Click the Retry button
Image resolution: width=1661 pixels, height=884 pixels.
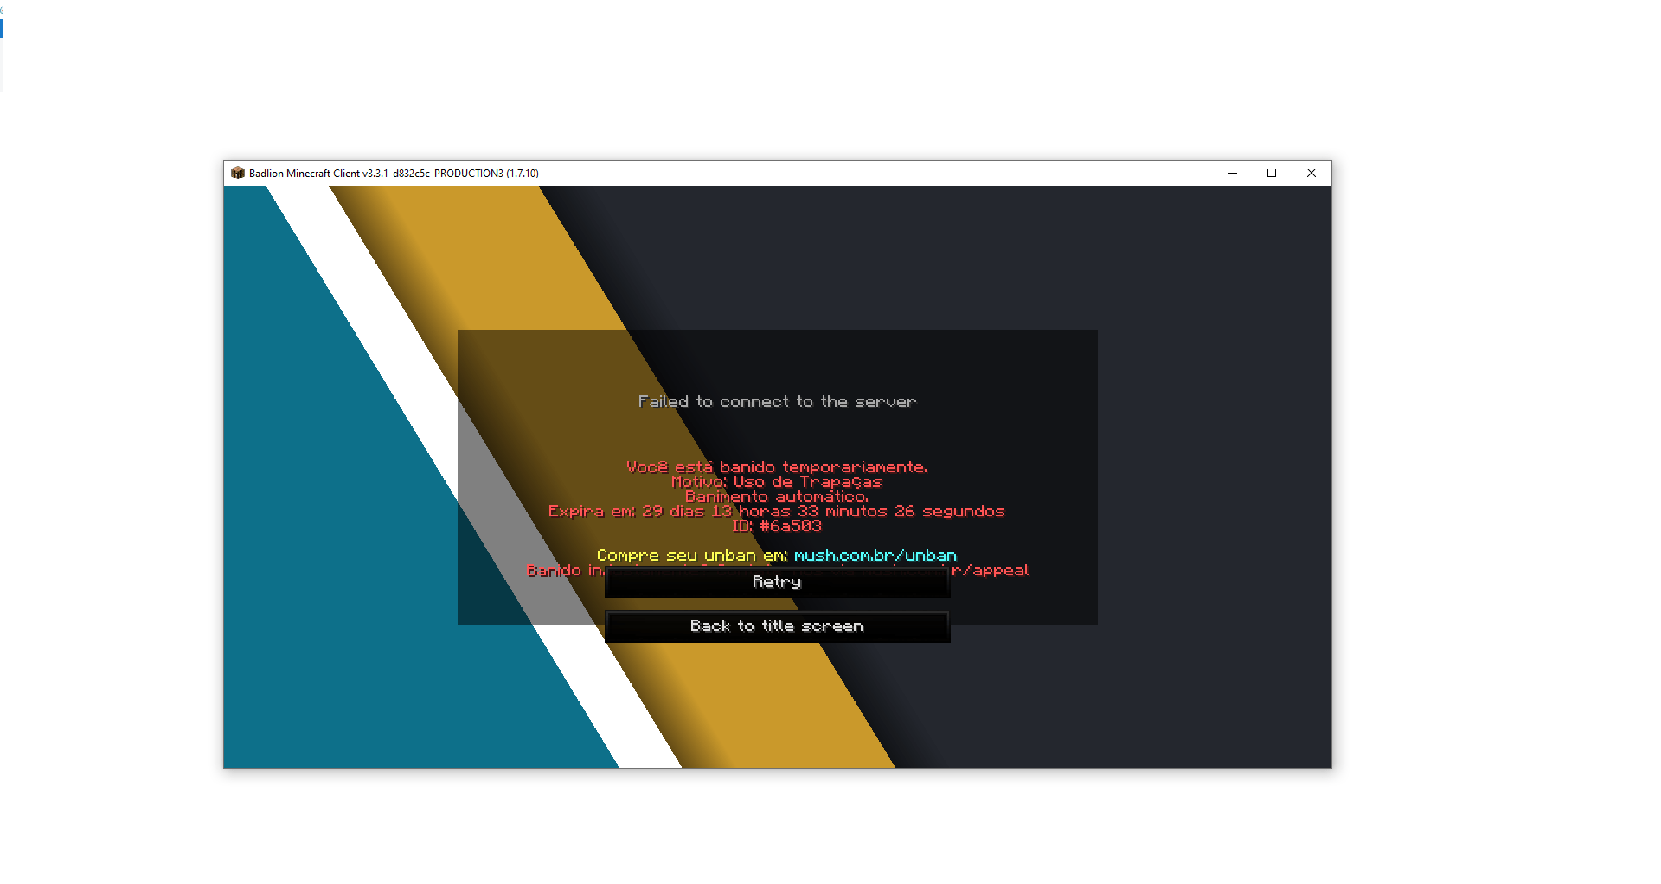click(777, 582)
